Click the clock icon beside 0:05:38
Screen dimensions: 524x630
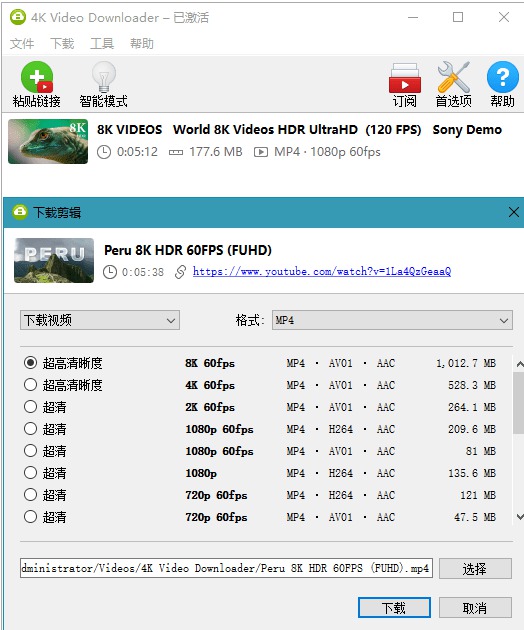[x=110, y=272]
